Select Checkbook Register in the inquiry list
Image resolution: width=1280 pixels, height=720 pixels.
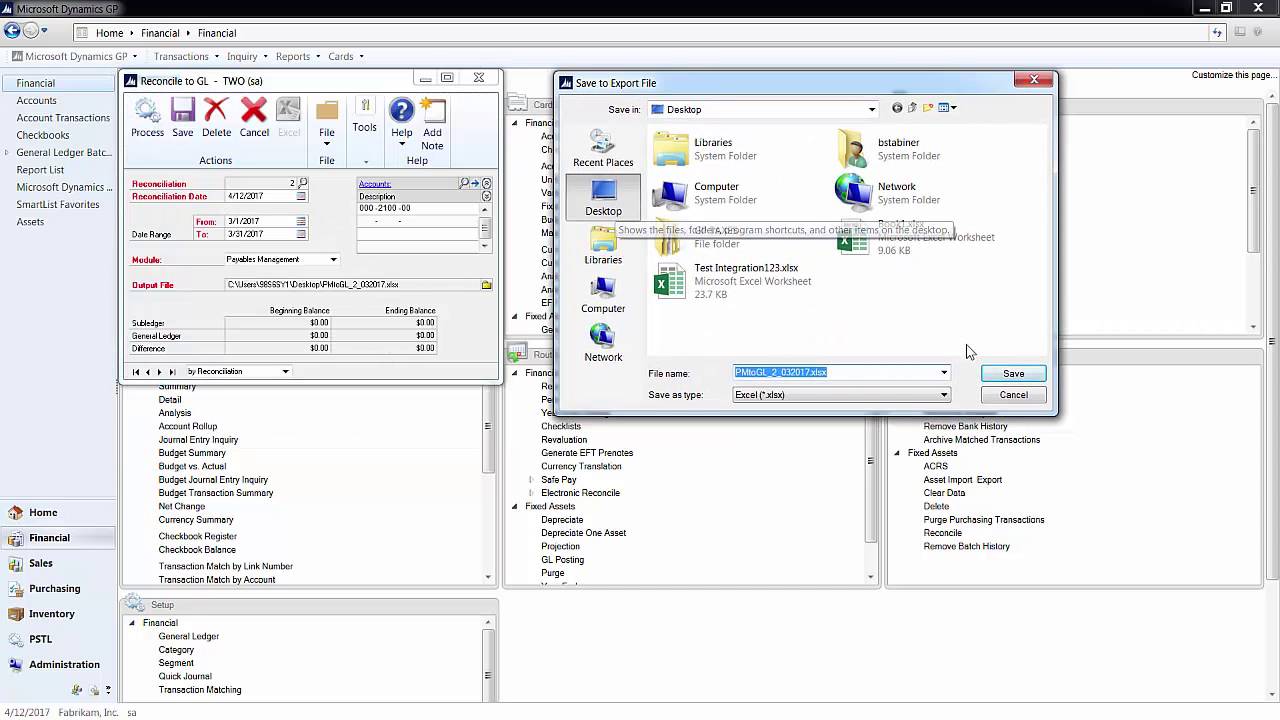click(197, 537)
